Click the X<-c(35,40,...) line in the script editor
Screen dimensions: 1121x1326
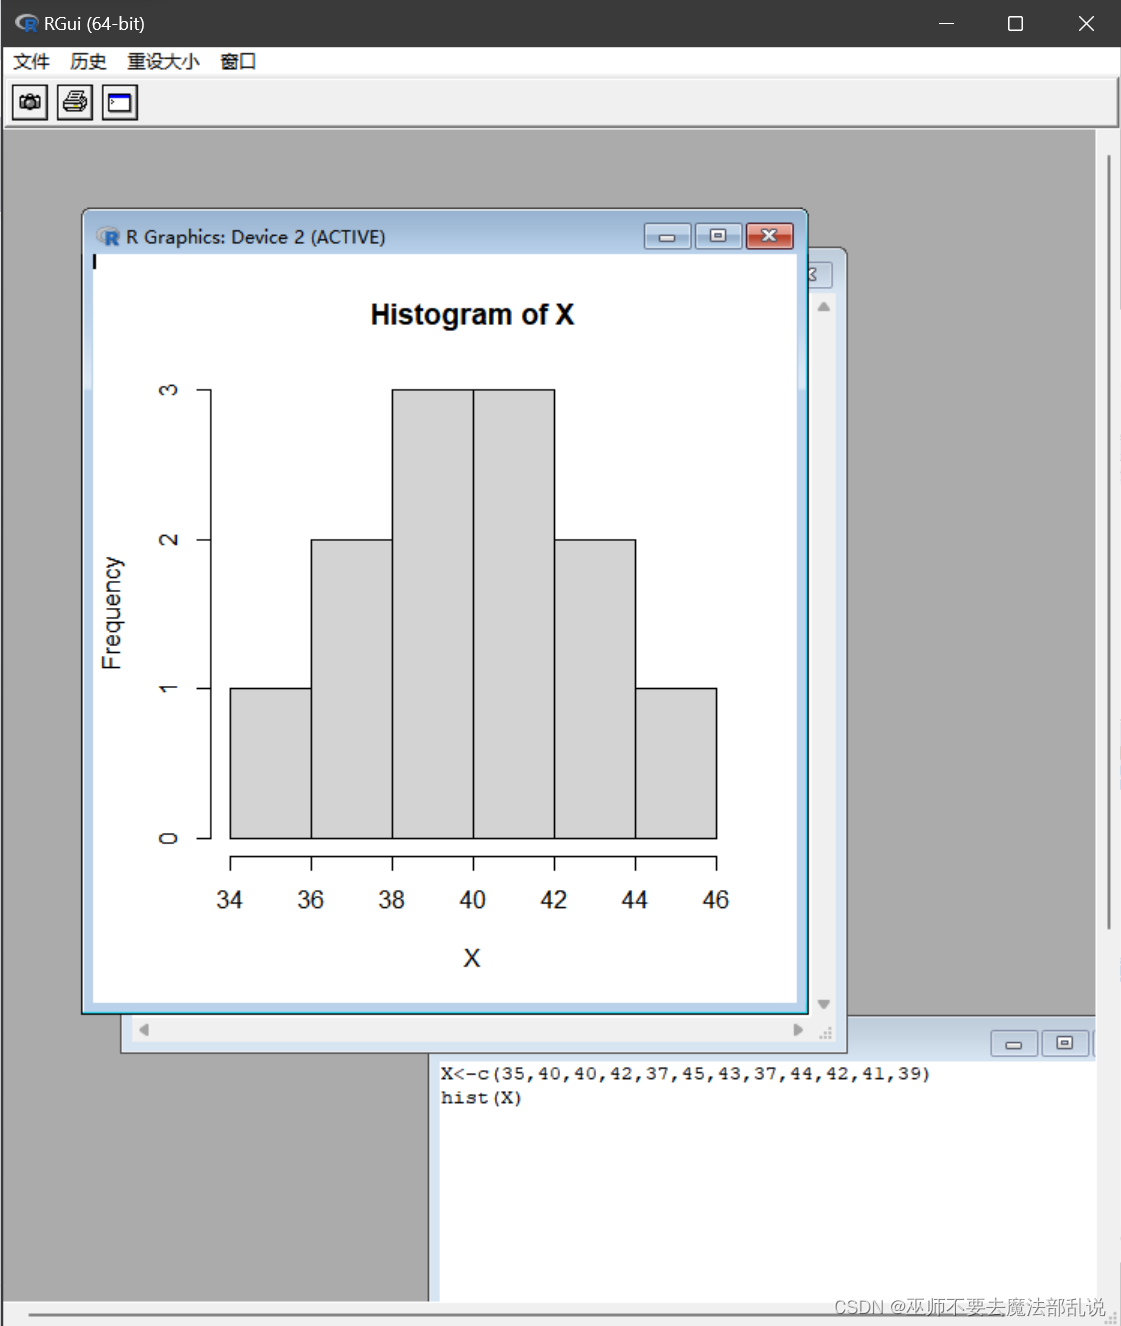(685, 1074)
